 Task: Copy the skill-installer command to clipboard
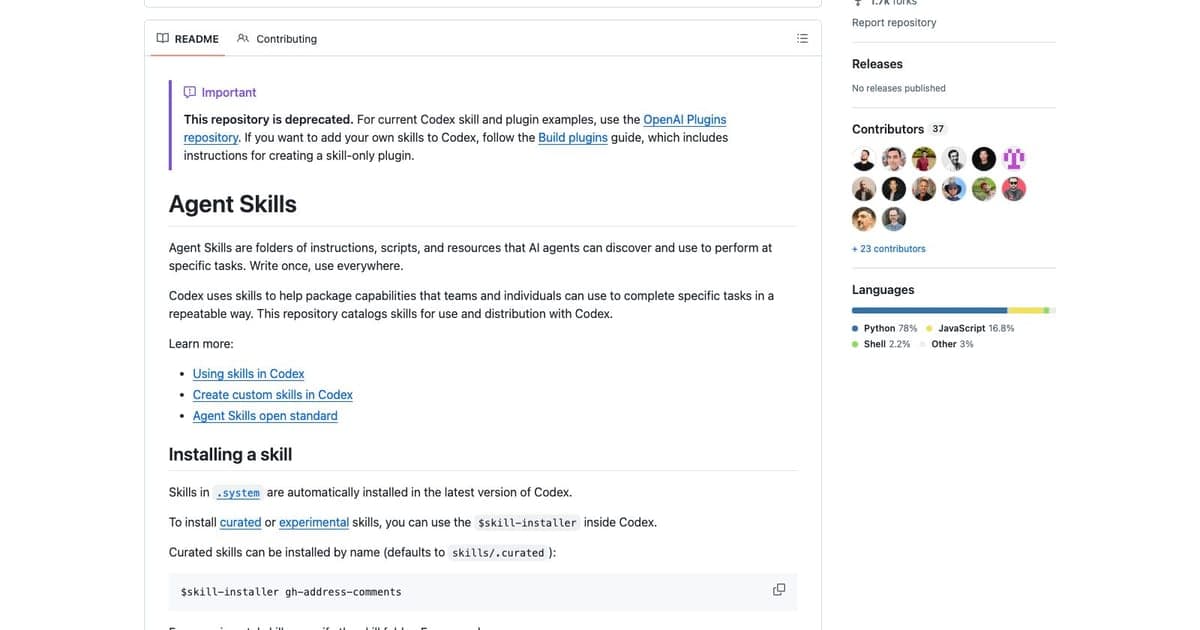click(x=779, y=590)
